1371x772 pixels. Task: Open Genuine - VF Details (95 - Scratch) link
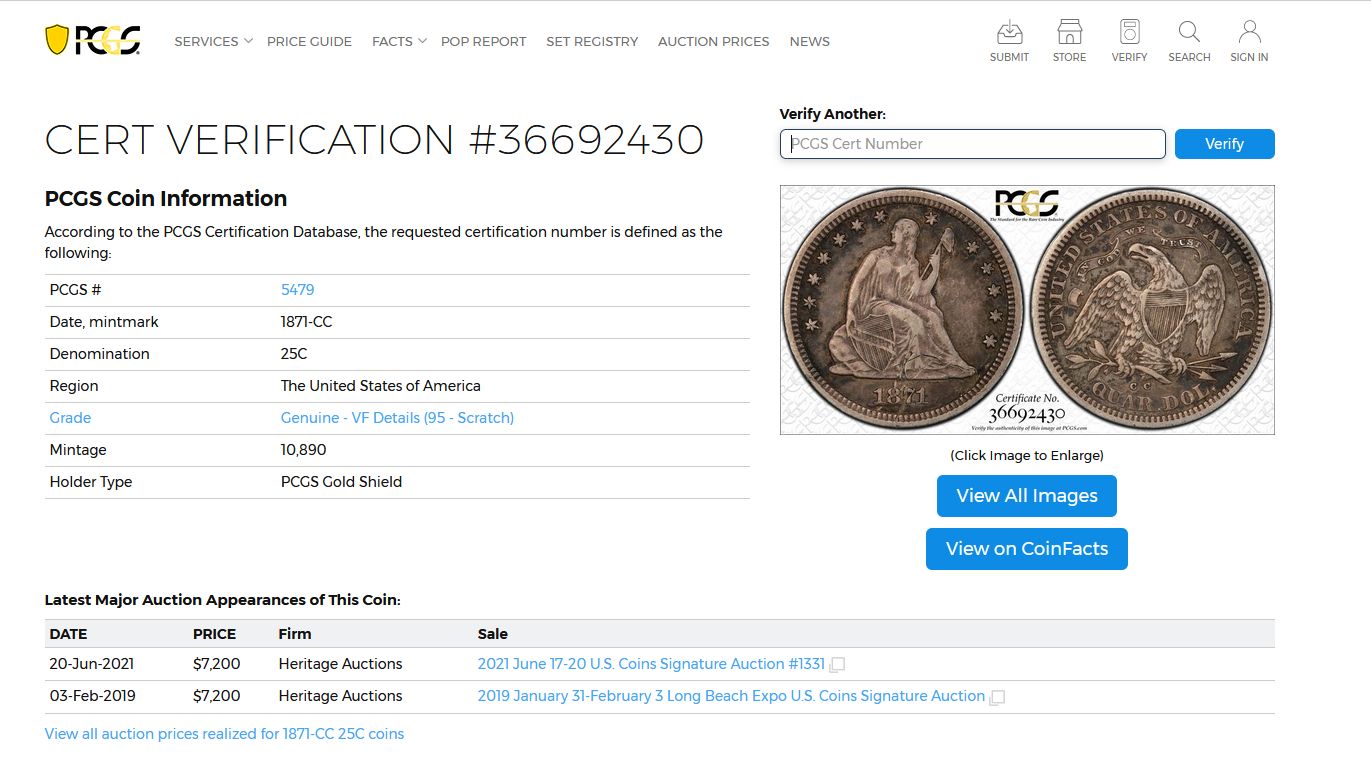point(397,418)
